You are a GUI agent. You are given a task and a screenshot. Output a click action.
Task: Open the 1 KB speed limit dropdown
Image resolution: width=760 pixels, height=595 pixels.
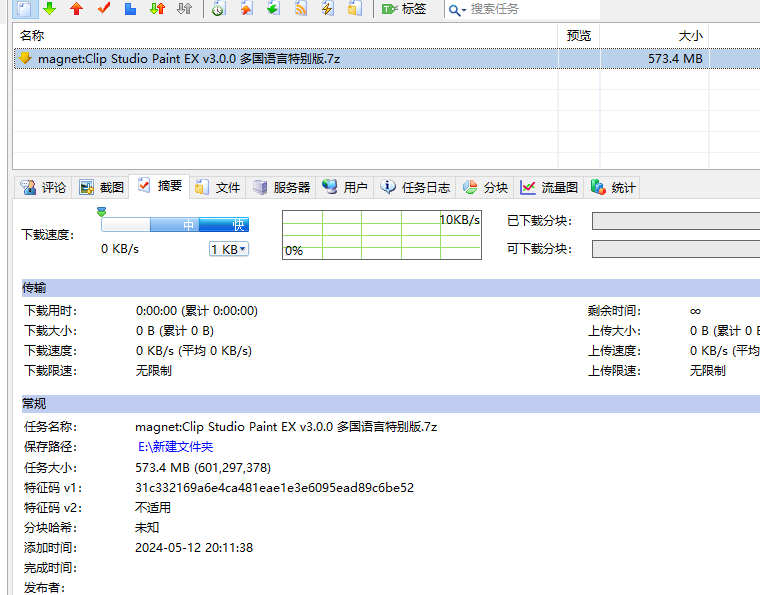point(229,249)
